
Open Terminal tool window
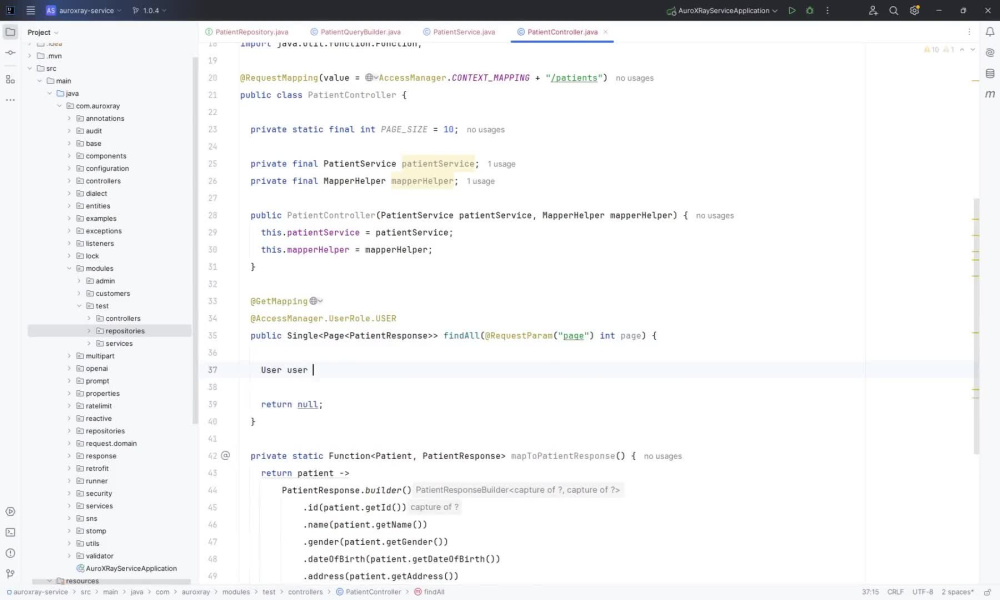pyautogui.click(x=10, y=532)
